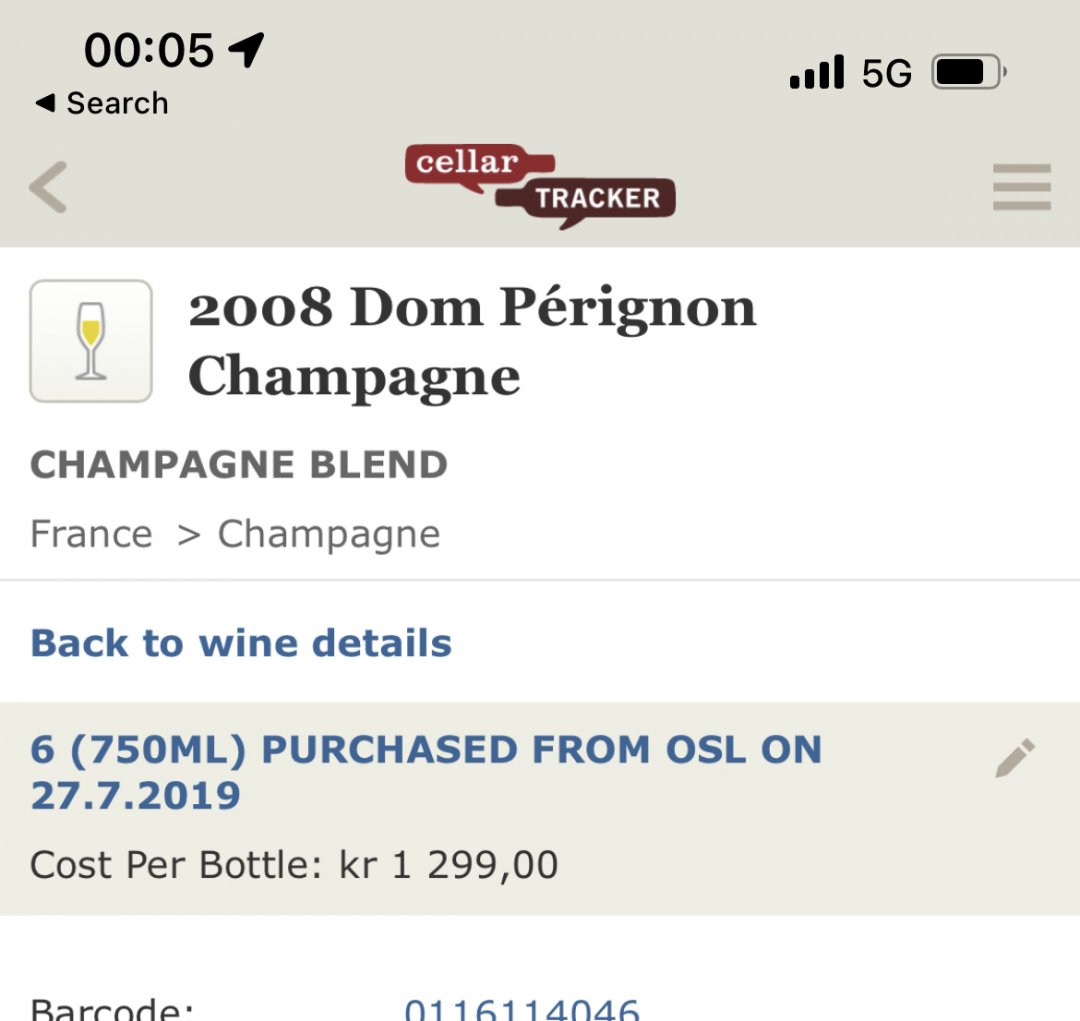This screenshot has height=1021, width=1080.
Task: Return to Search via iOS back link
Action: 102,103
